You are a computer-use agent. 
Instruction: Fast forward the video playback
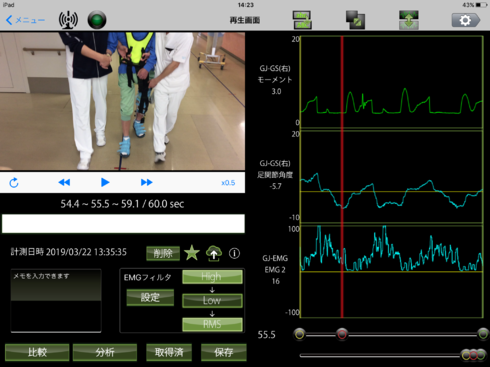tap(147, 182)
